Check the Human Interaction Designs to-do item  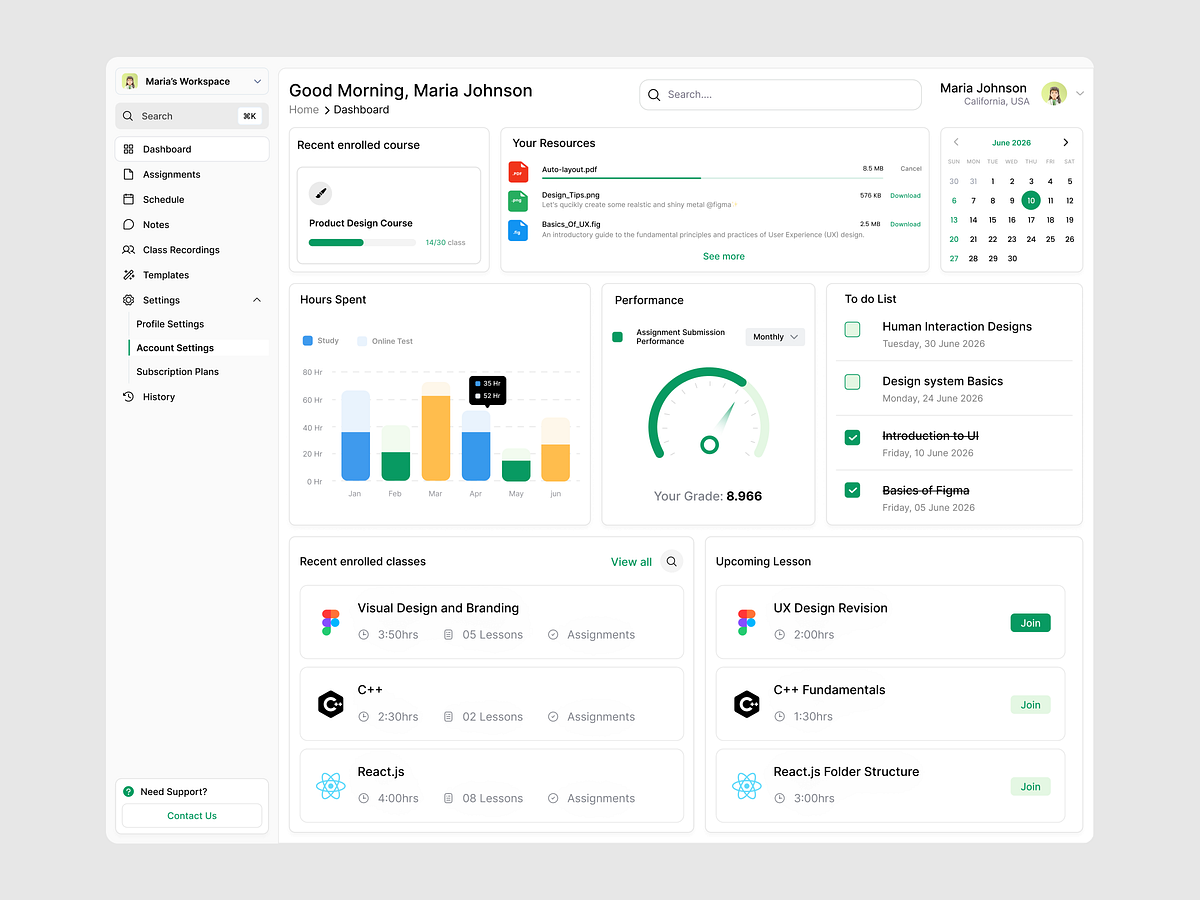coord(852,329)
